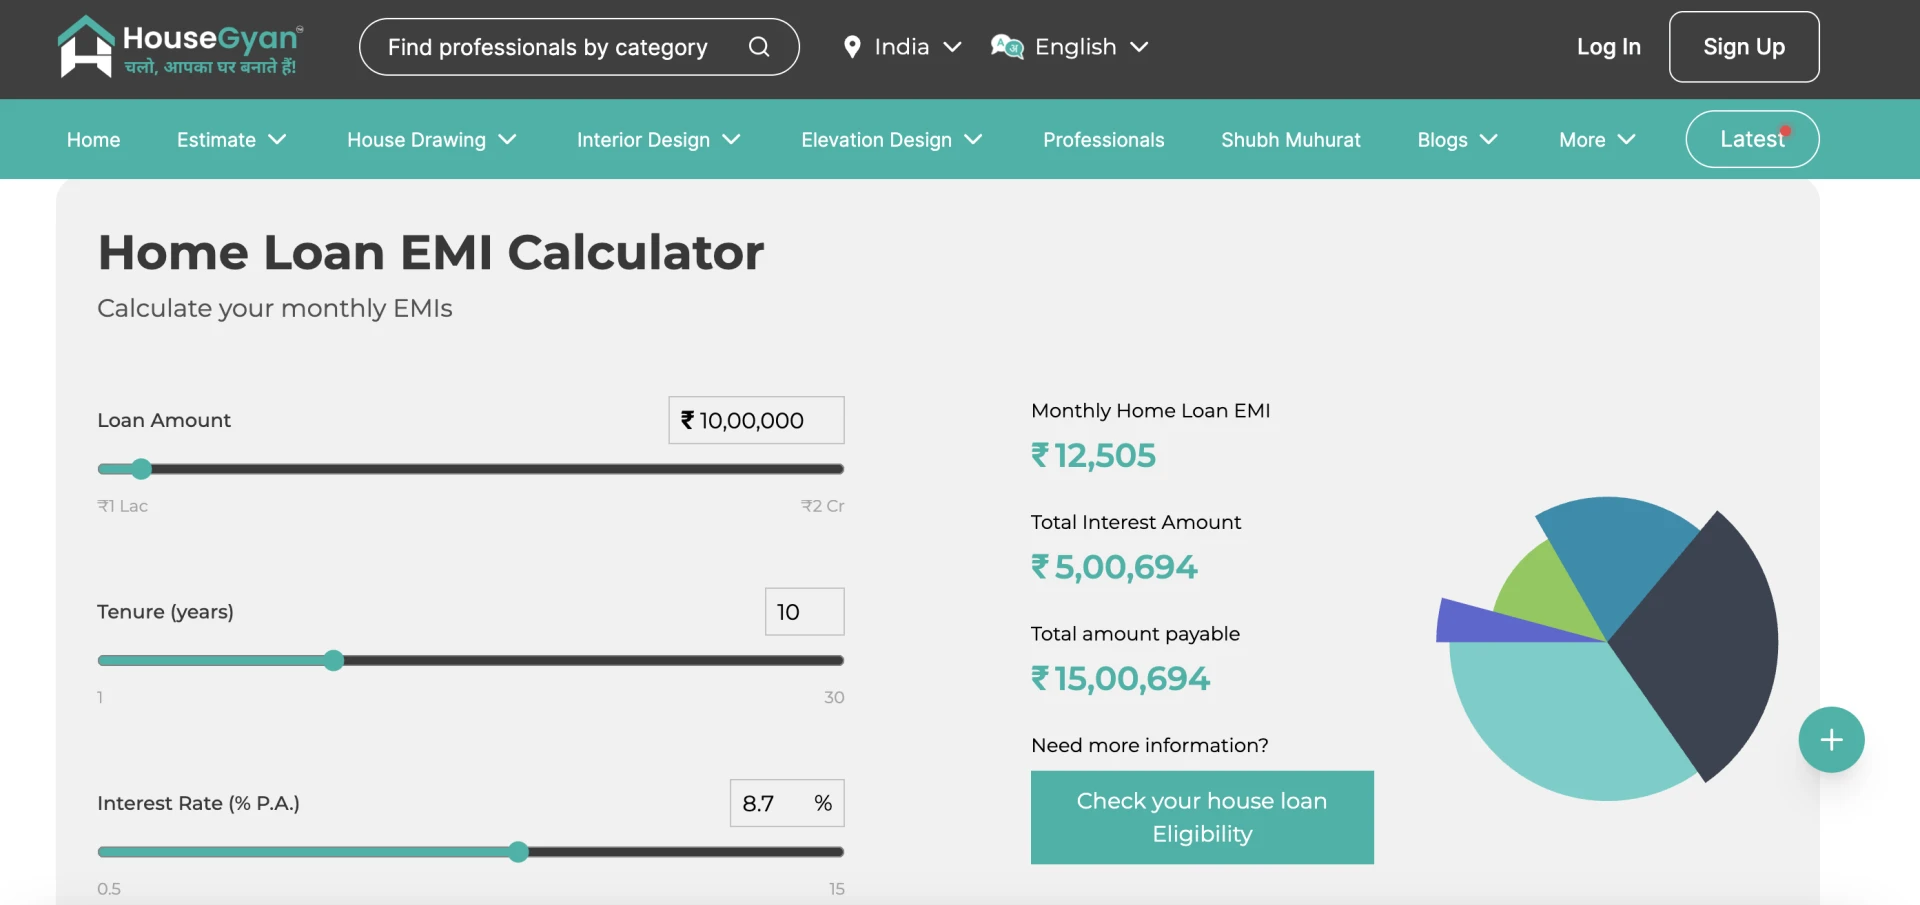The width and height of the screenshot is (1920, 905).
Task: Adjust the Loan Amount slider handle
Action: click(x=141, y=468)
